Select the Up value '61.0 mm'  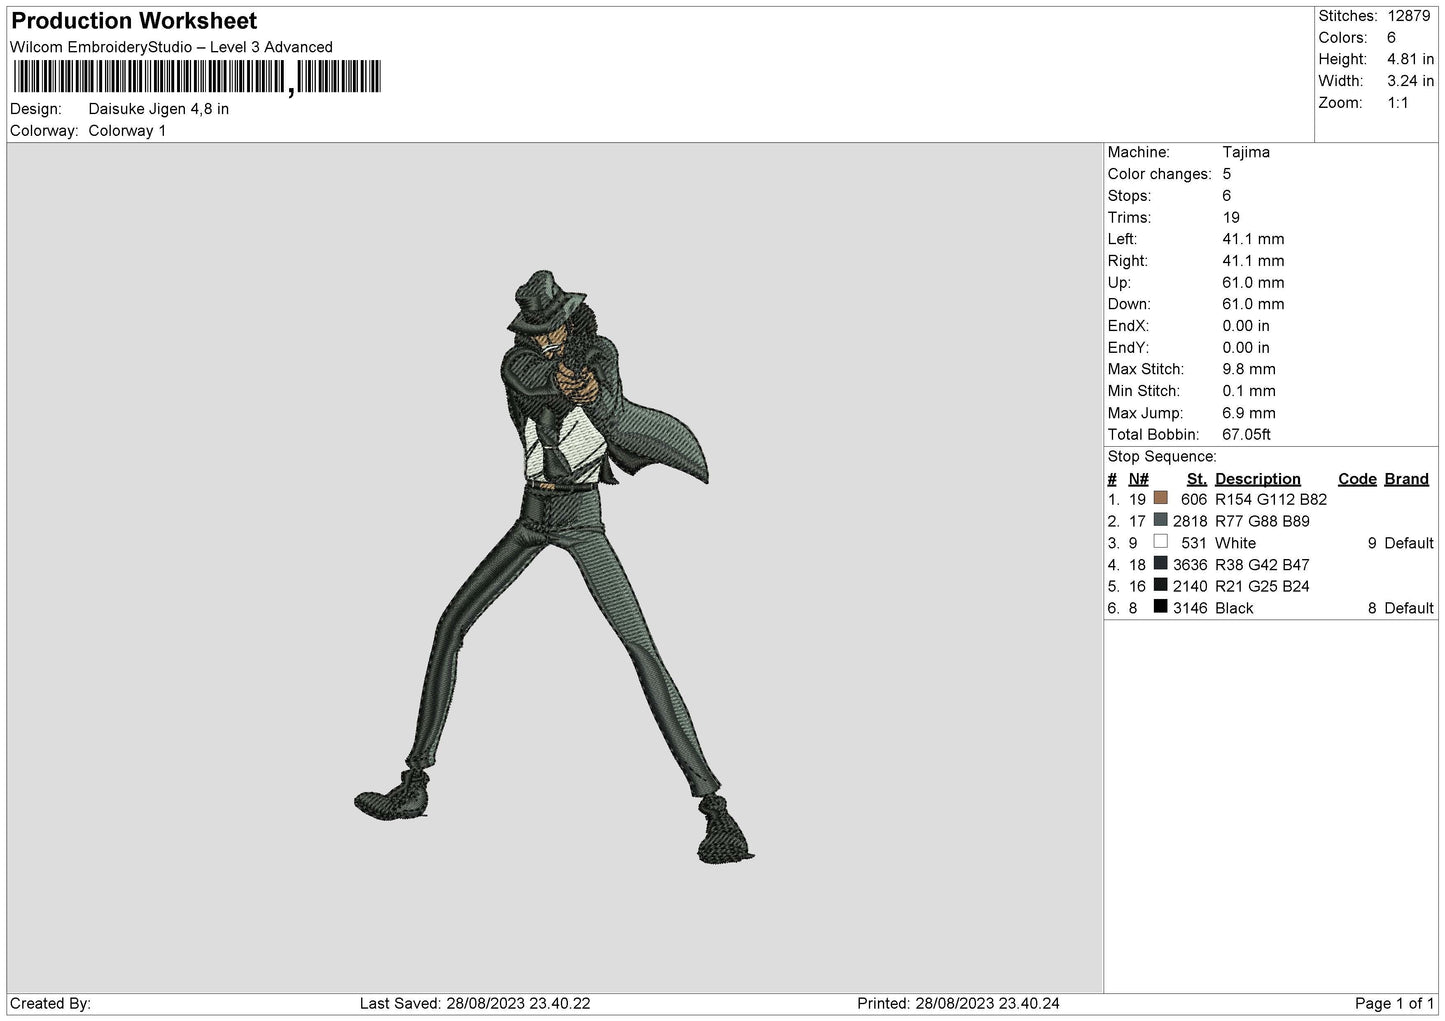click(x=1253, y=282)
